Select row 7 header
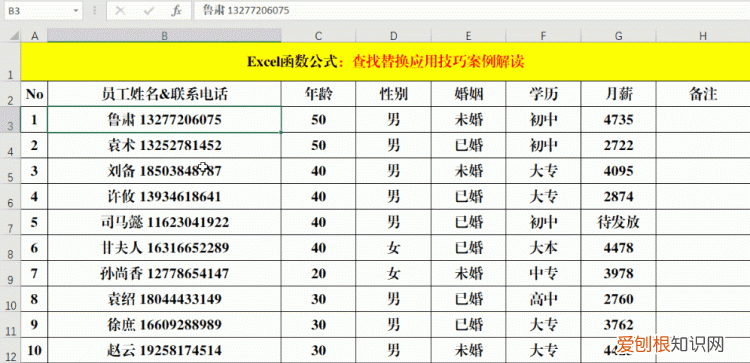 (x=11, y=222)
